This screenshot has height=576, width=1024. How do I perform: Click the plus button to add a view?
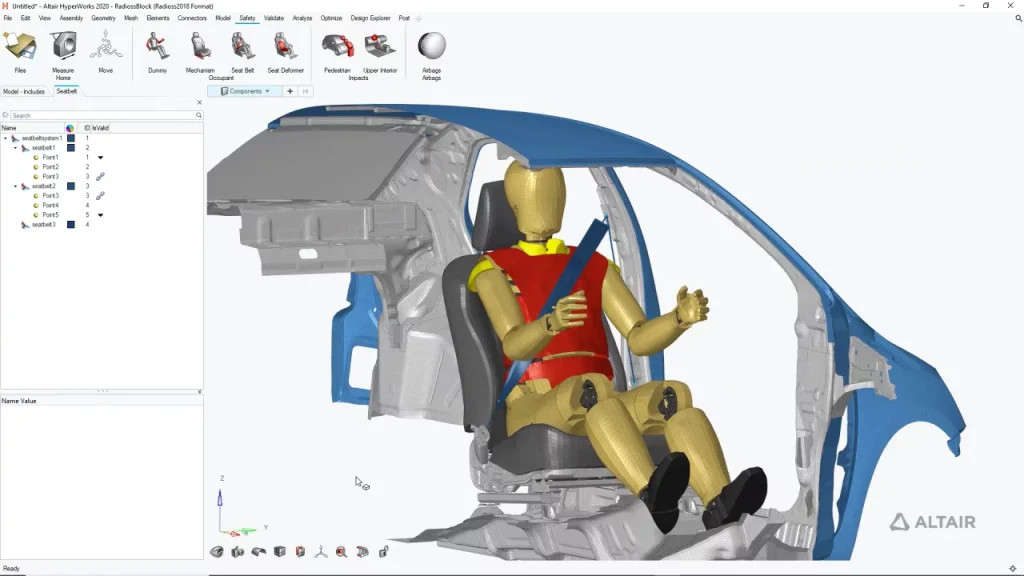coord(289,90)
